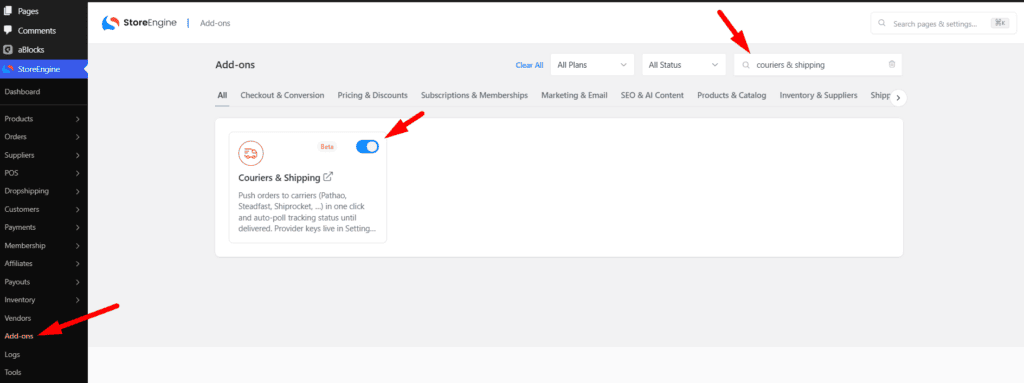Screen dimensions: 1024x383
Task: Switch to Products & Catalog tab
Action: tap(731, 95)
